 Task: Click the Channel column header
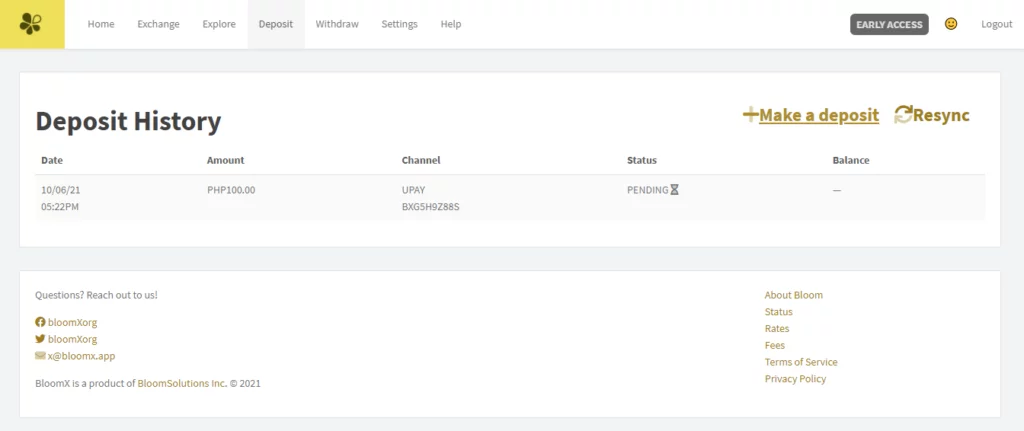(x=421, y=160)
